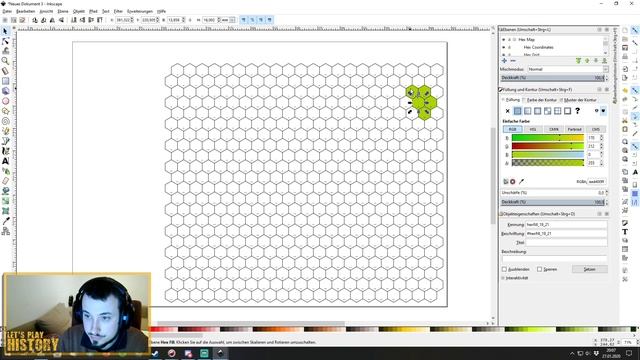Viewport: 640px width, 360px height.
Task: Switch to Muster der Kontur tab
Action: coord(578,100)
